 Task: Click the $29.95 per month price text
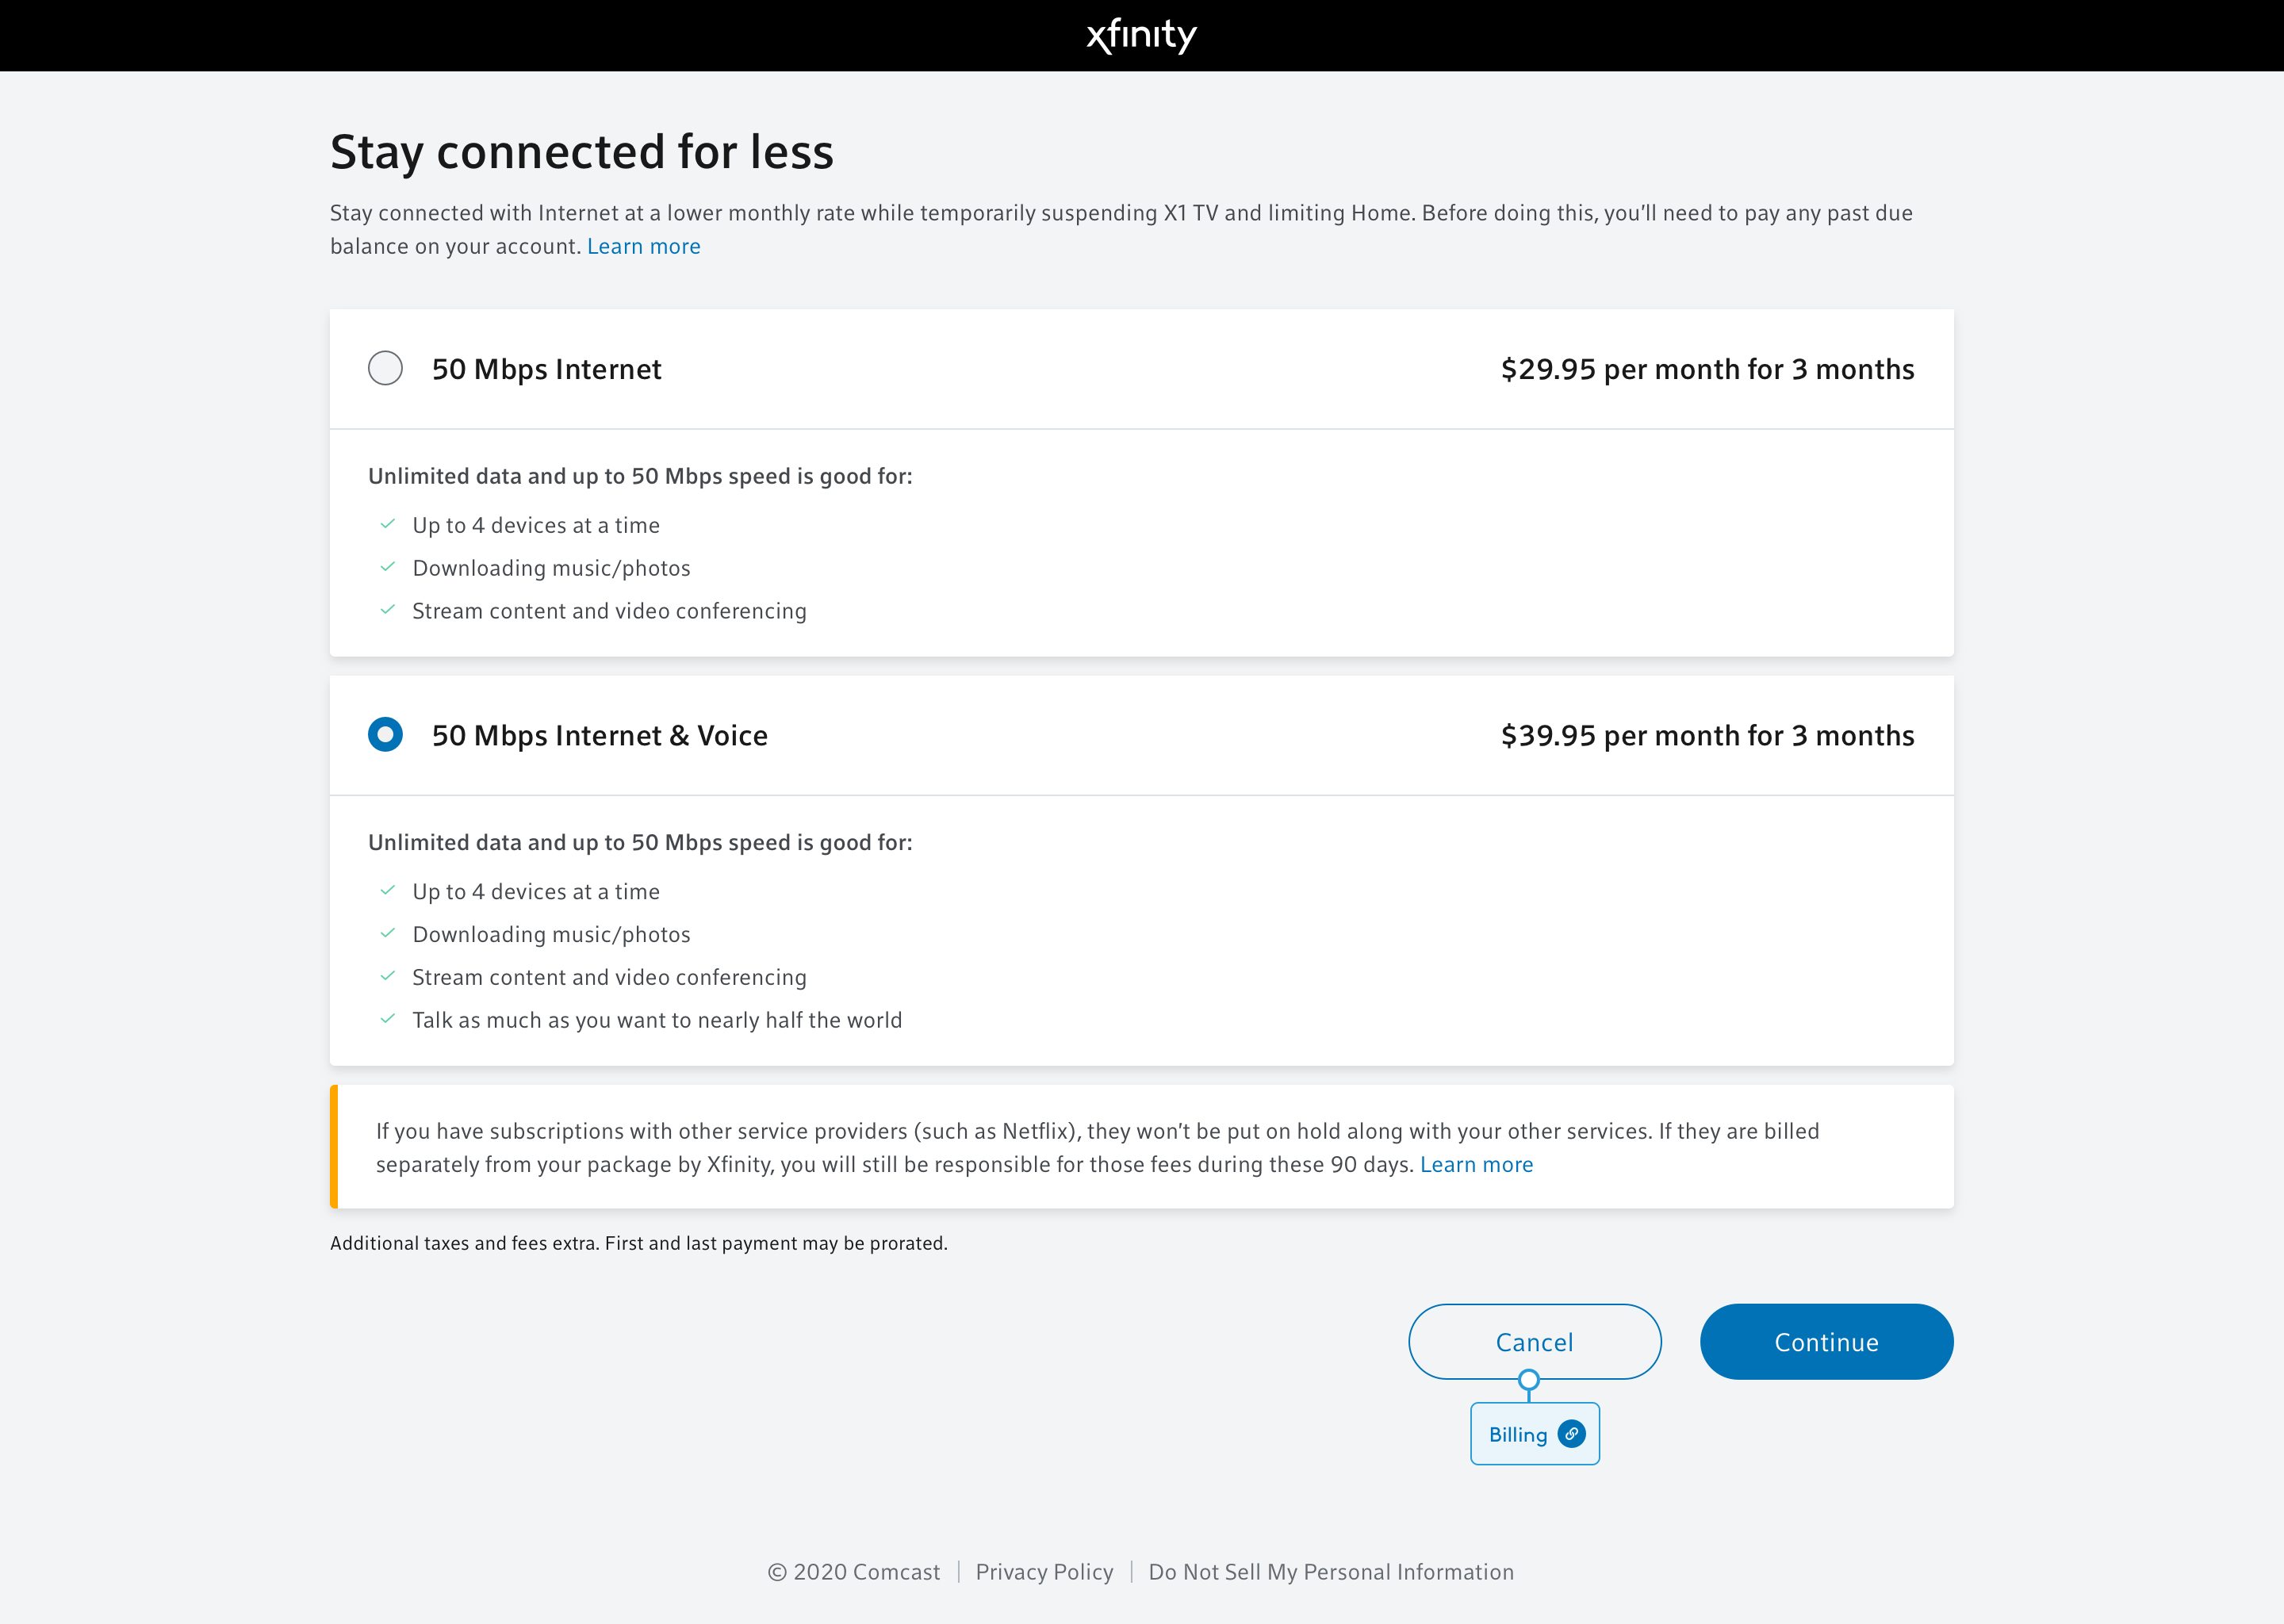1707,369
